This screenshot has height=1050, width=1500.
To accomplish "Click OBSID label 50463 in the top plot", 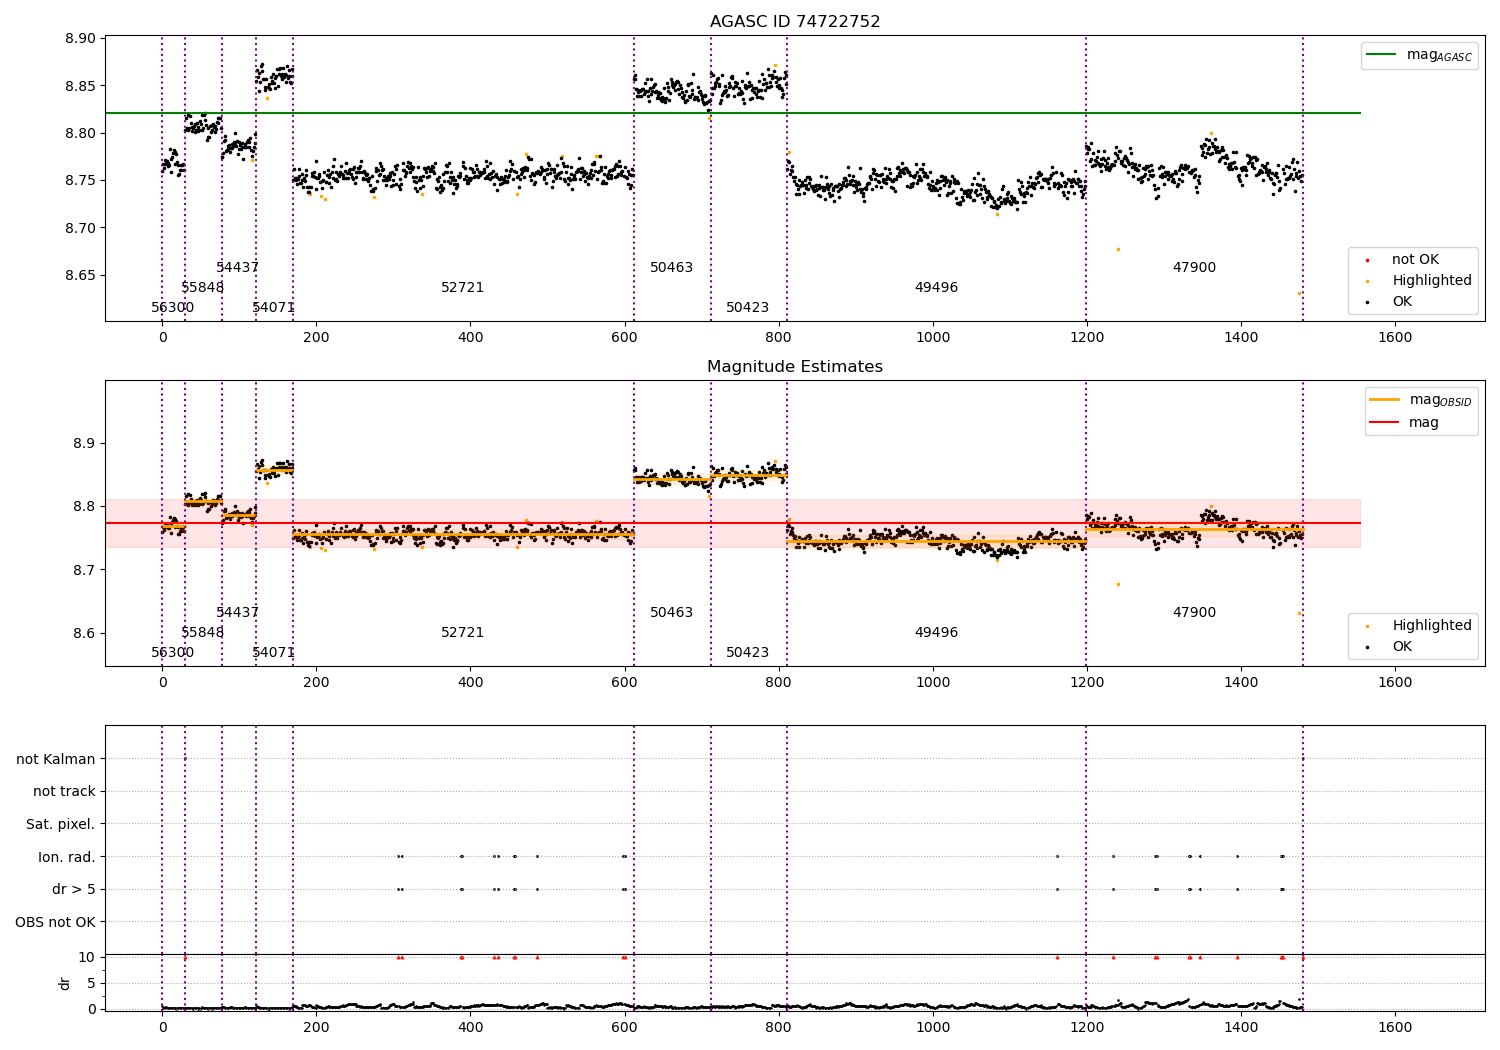I will point(671,268).
